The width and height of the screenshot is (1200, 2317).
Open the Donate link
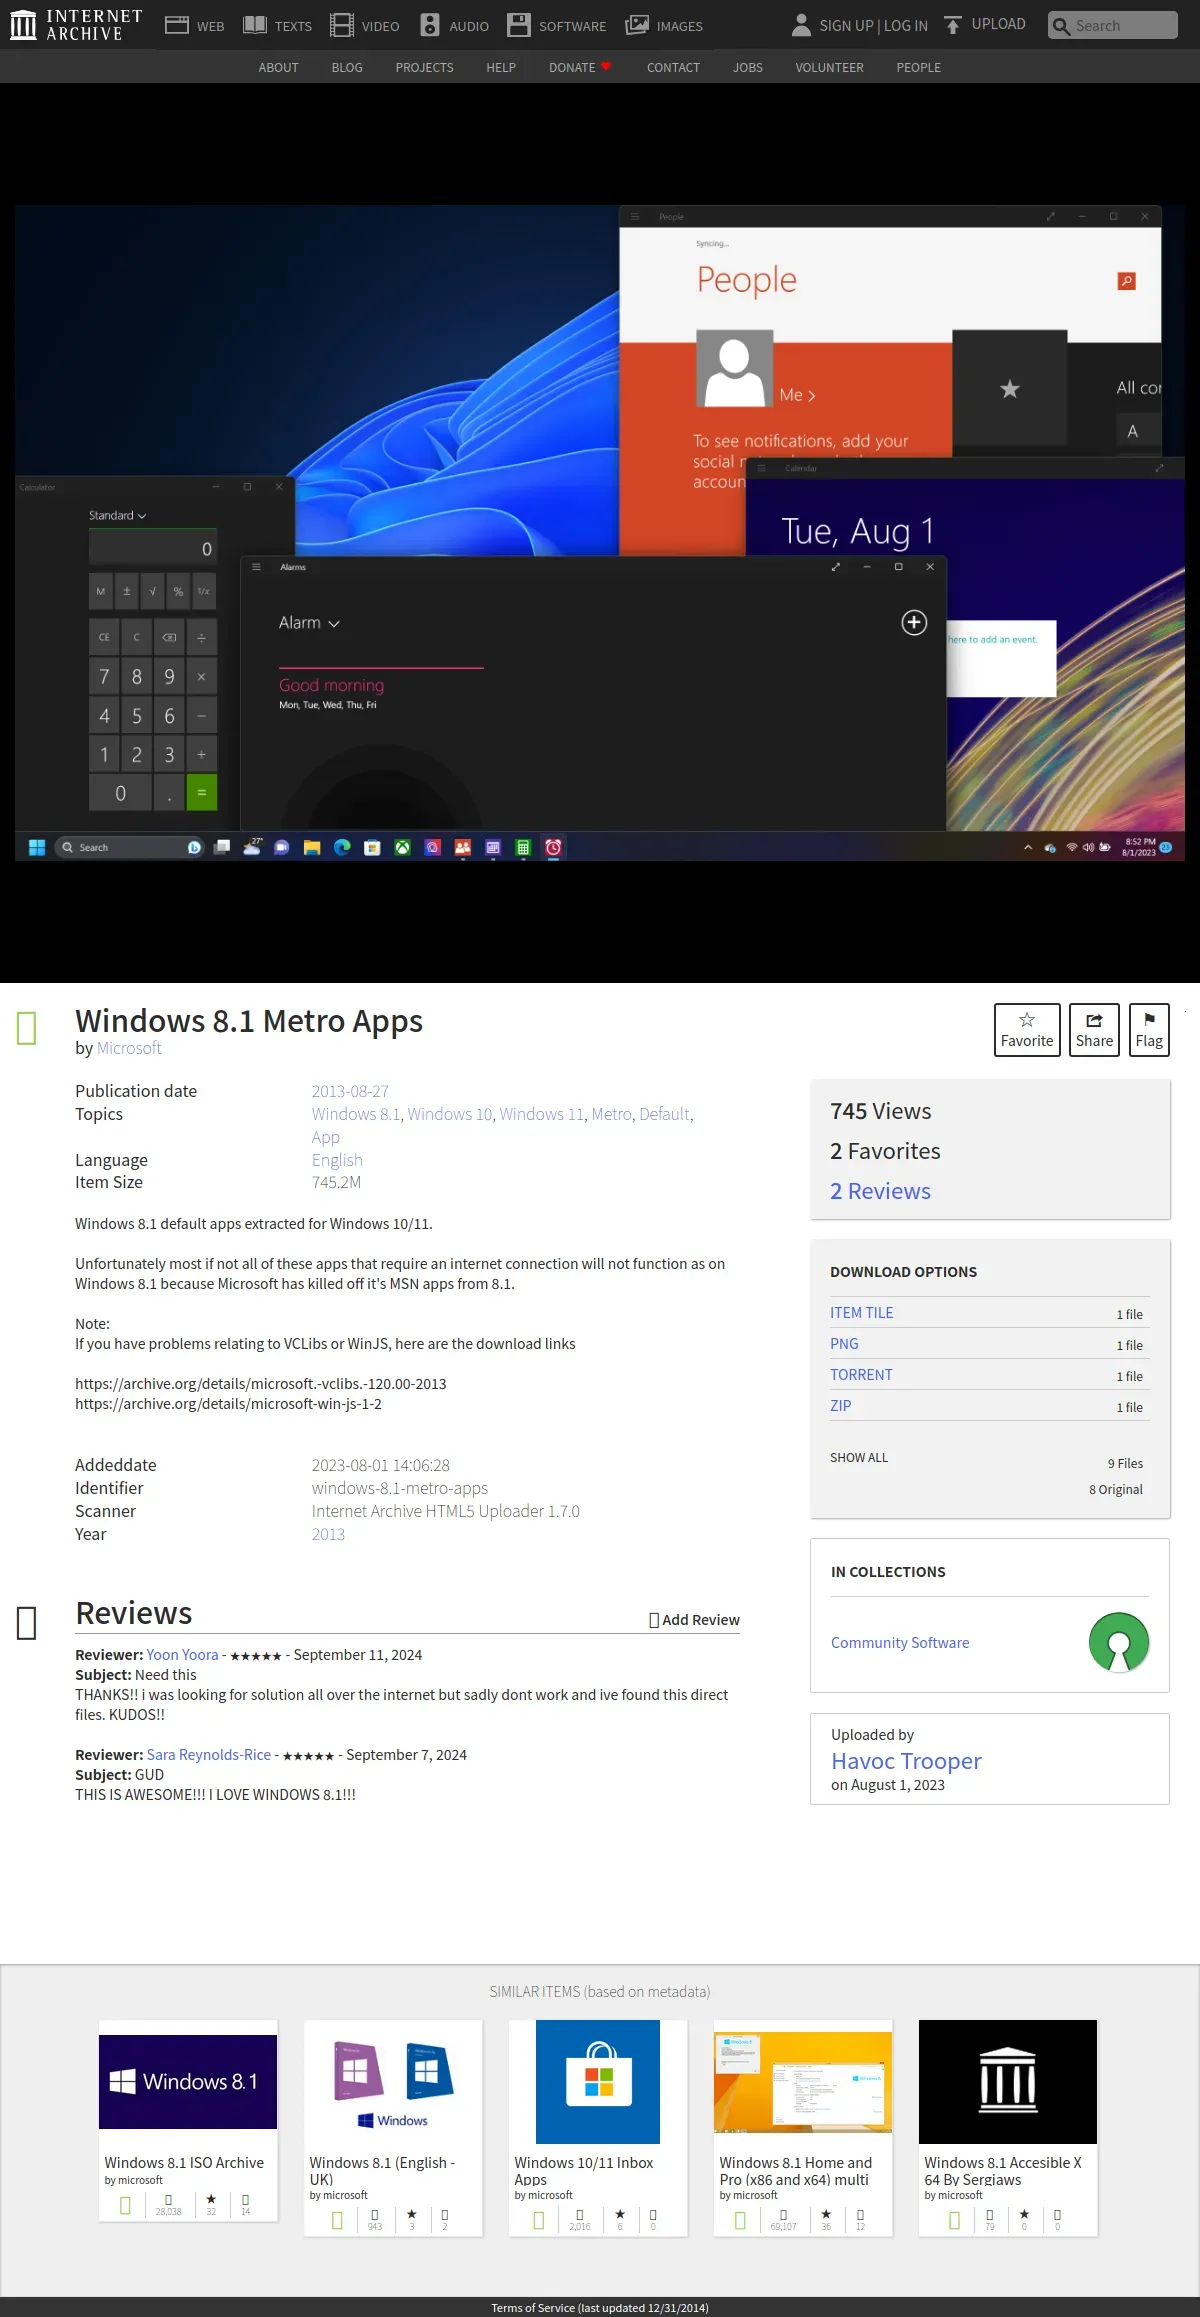(579, 68)
